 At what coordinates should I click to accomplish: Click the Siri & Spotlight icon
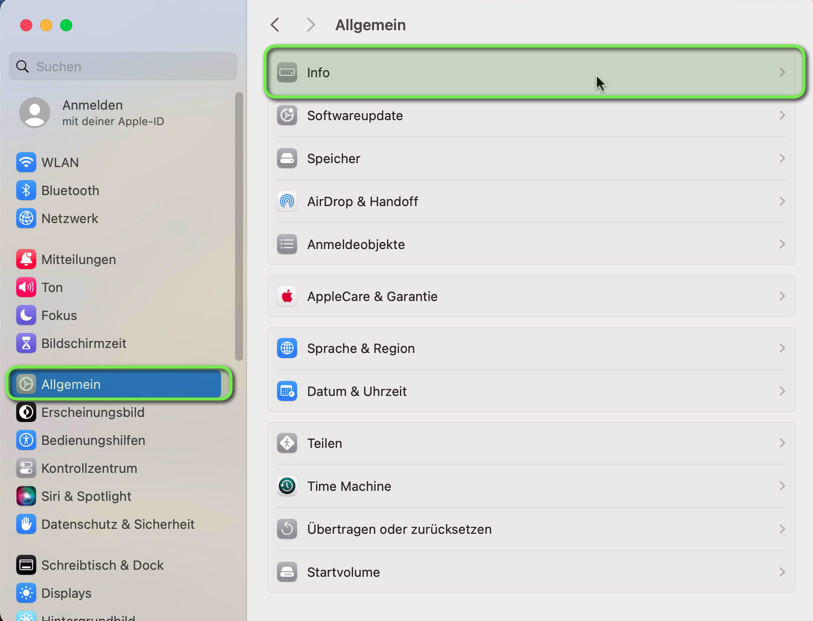[26, 497]
